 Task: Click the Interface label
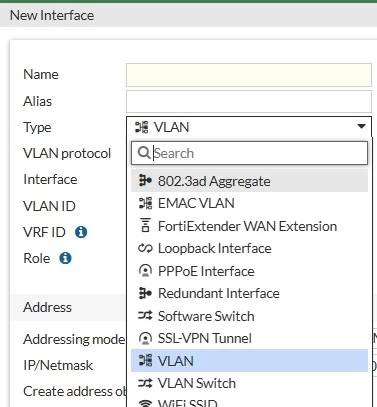[x=50, y=179]
